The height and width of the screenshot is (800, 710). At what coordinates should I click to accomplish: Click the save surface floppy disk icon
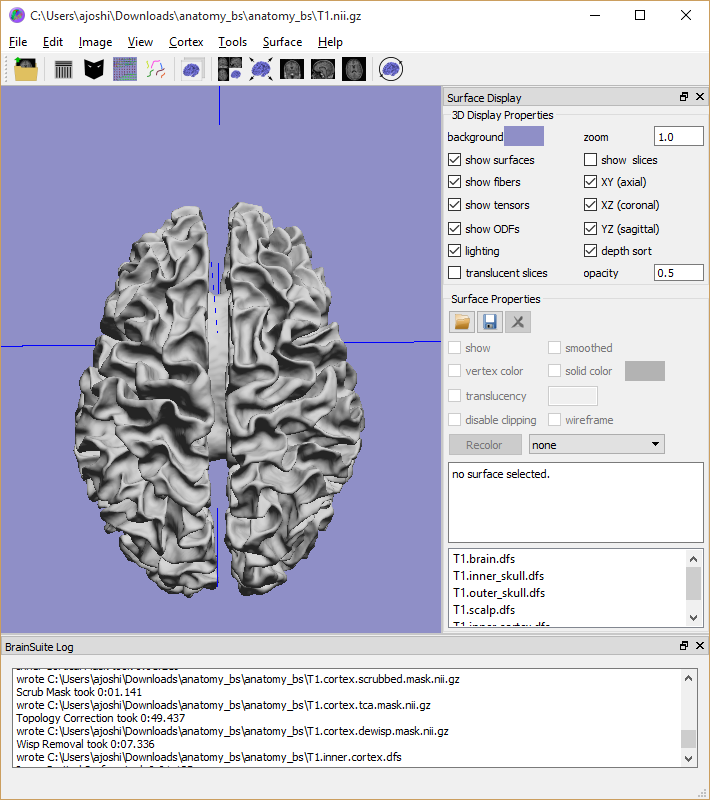point(490,322)
